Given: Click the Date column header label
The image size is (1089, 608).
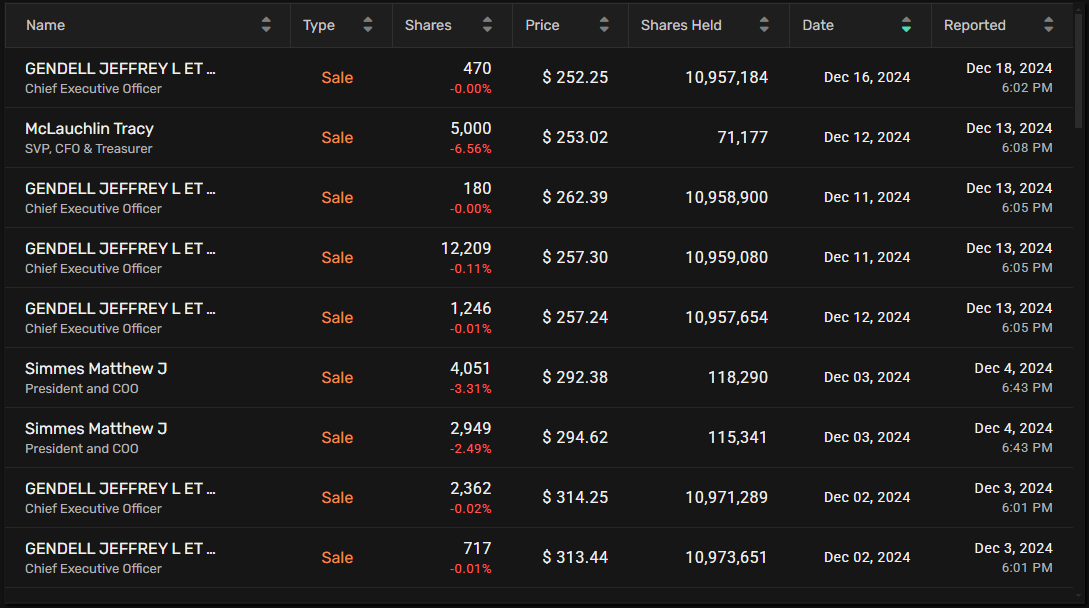Looking at the screenshot, I should pos(818,25).
